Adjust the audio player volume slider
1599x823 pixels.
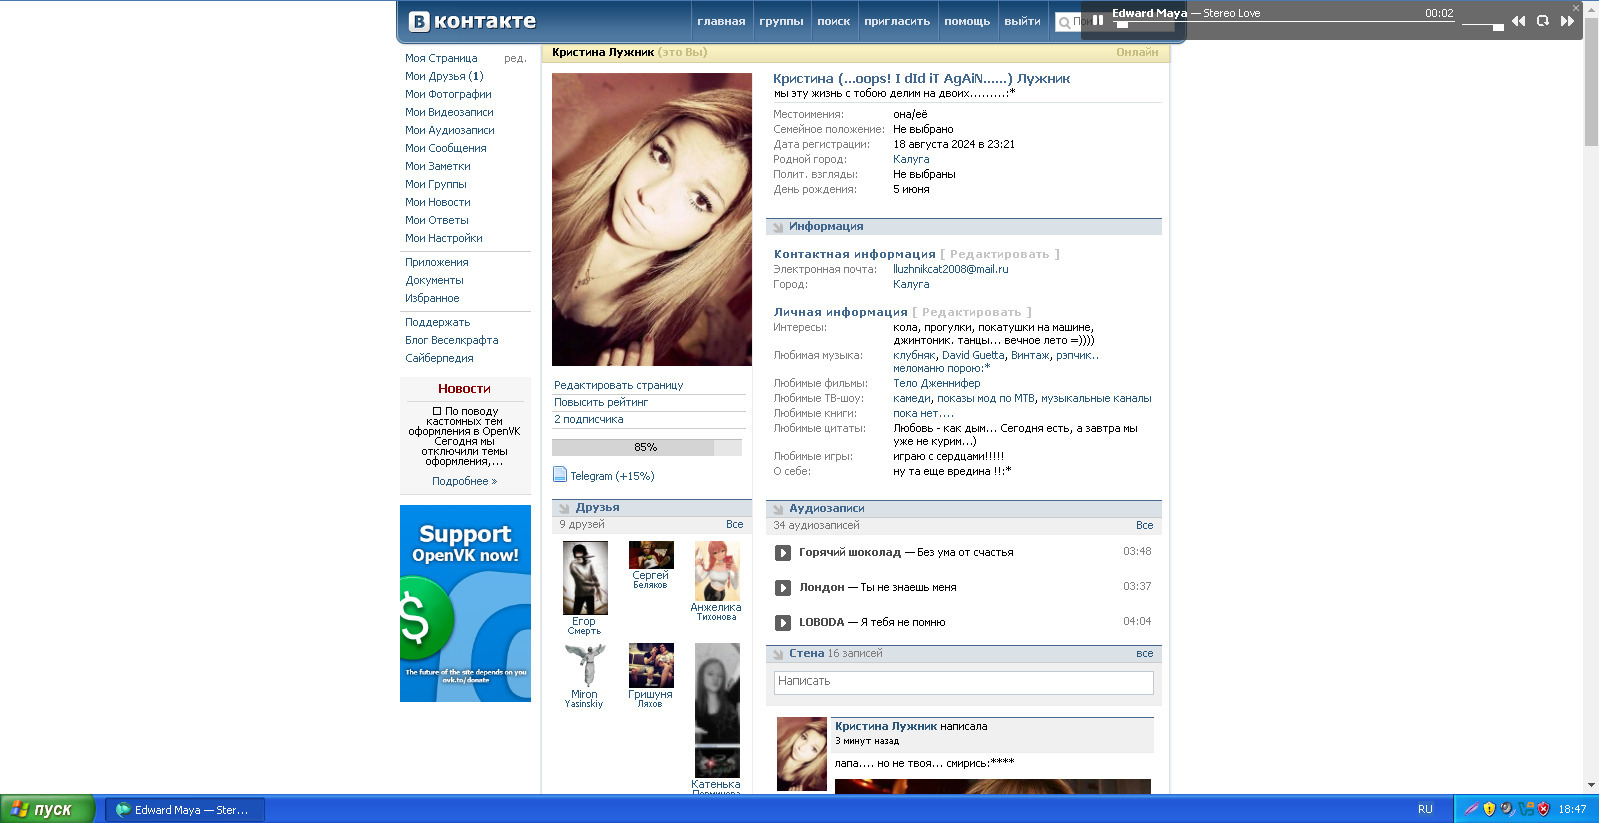pos(1483,26)
